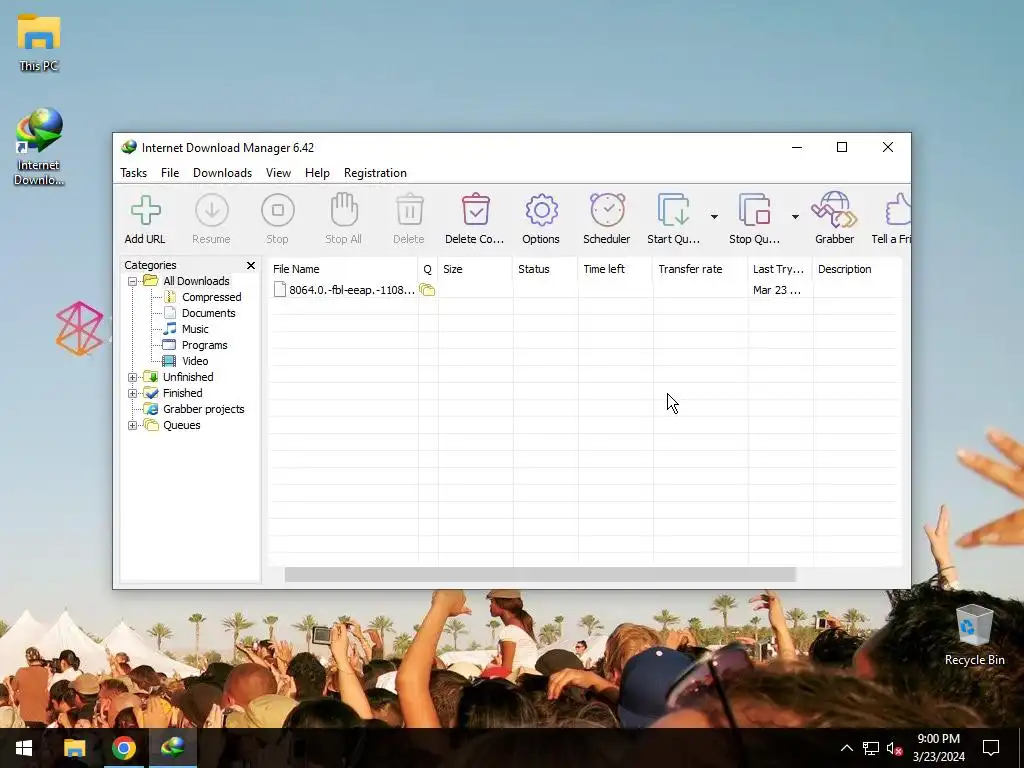Close the Categories panel
The height and width of the screenshot is (768, 1024).
251,265
